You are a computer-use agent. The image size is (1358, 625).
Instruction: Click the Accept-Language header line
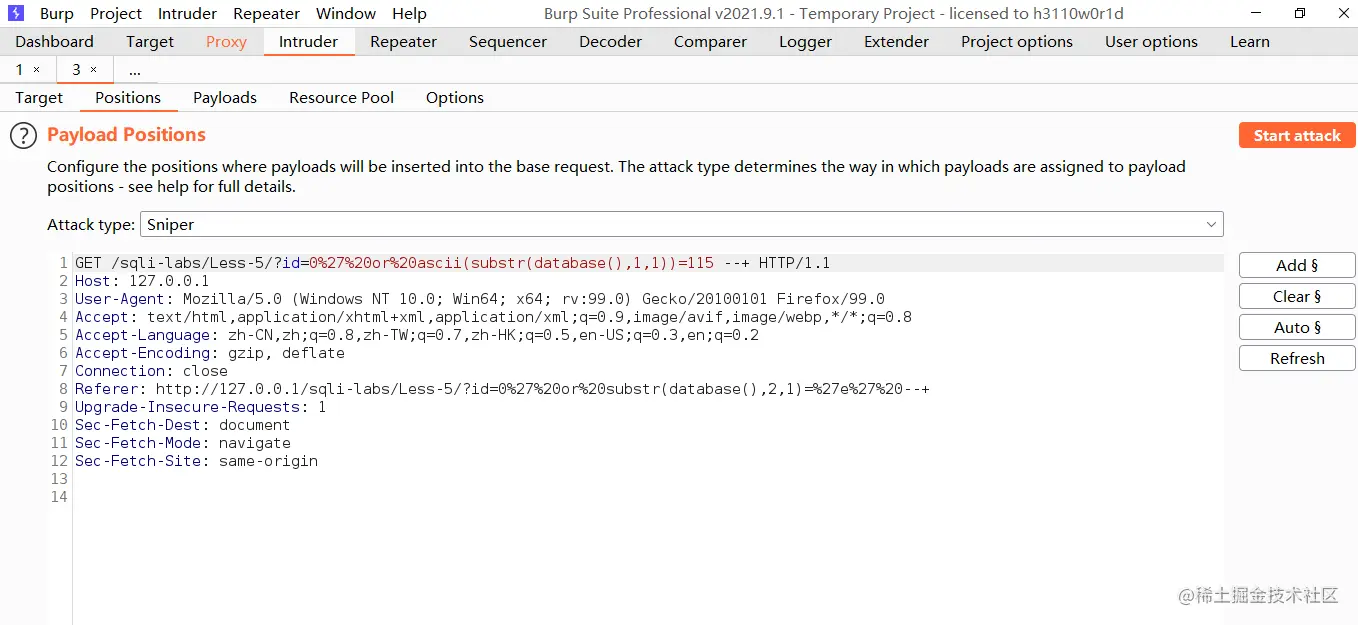(416, 335)
